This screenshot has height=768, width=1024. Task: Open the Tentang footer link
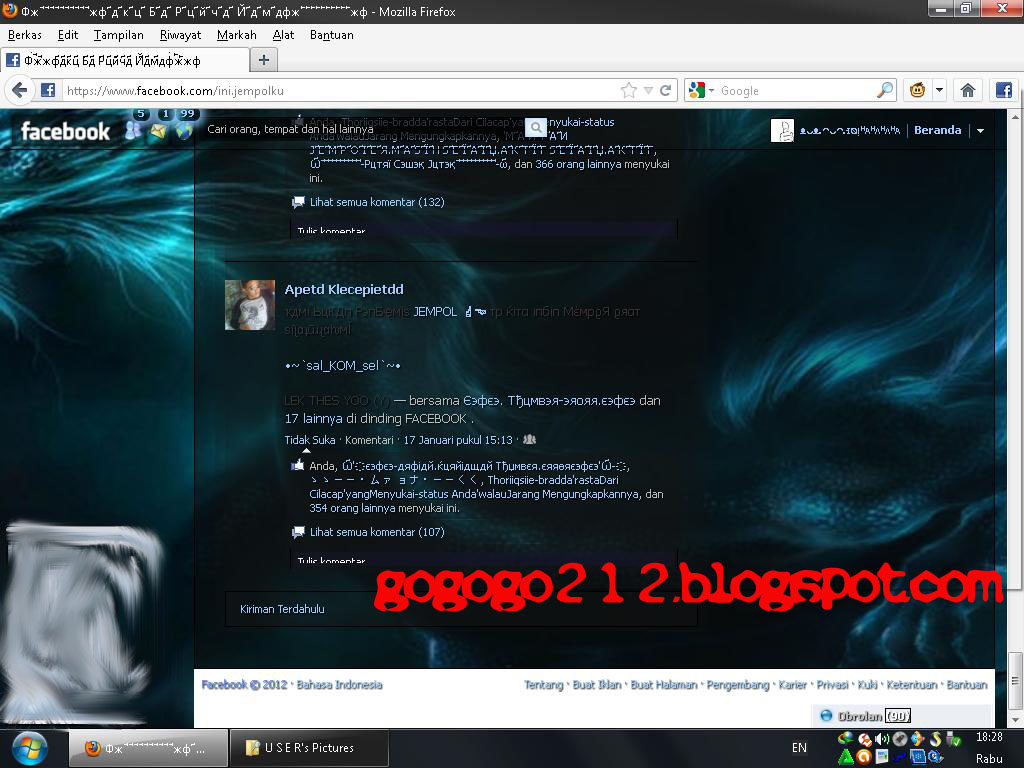[x=543, y=685]
